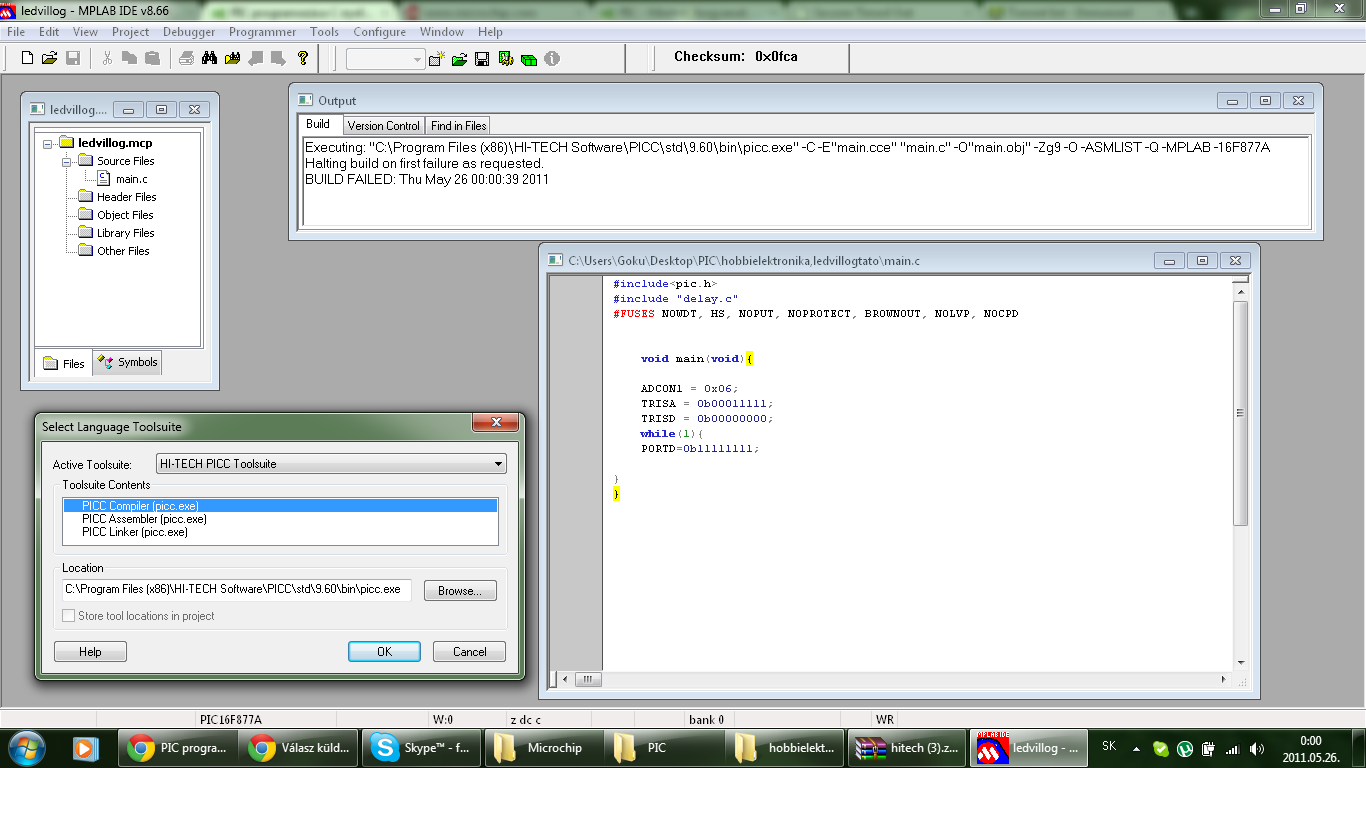Screen dimensions: 1366x819
Task: Switch to the Version Control output tab
Action: tap(383, 126)
